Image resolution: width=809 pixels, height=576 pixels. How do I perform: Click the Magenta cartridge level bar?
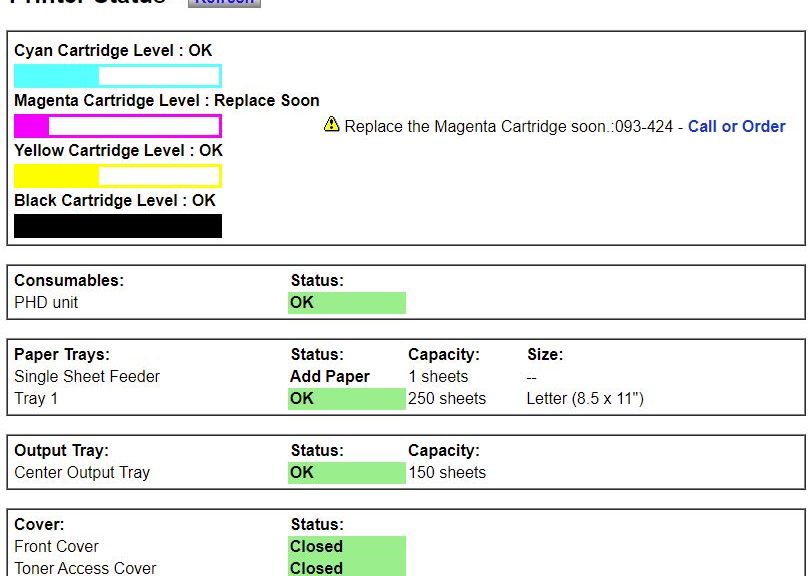pos(118,126)
